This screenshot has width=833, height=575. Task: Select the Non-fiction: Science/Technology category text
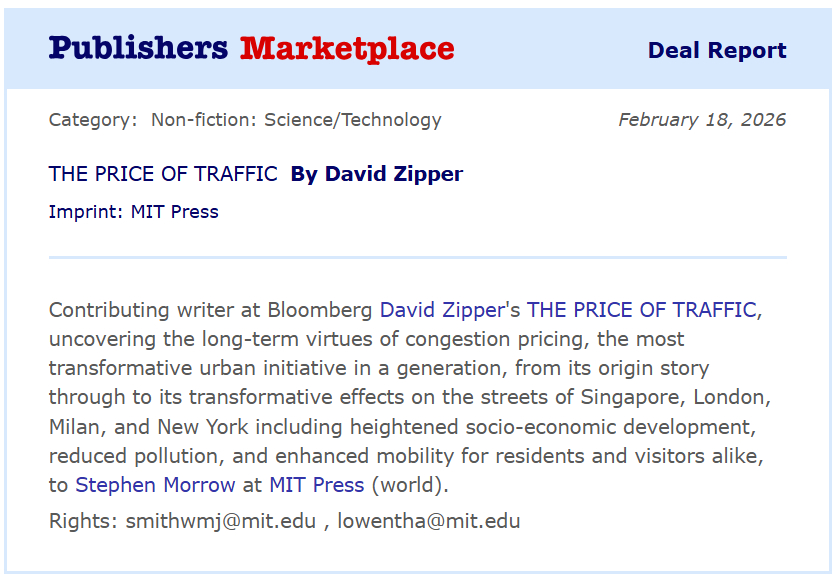[x=296, y=120]
